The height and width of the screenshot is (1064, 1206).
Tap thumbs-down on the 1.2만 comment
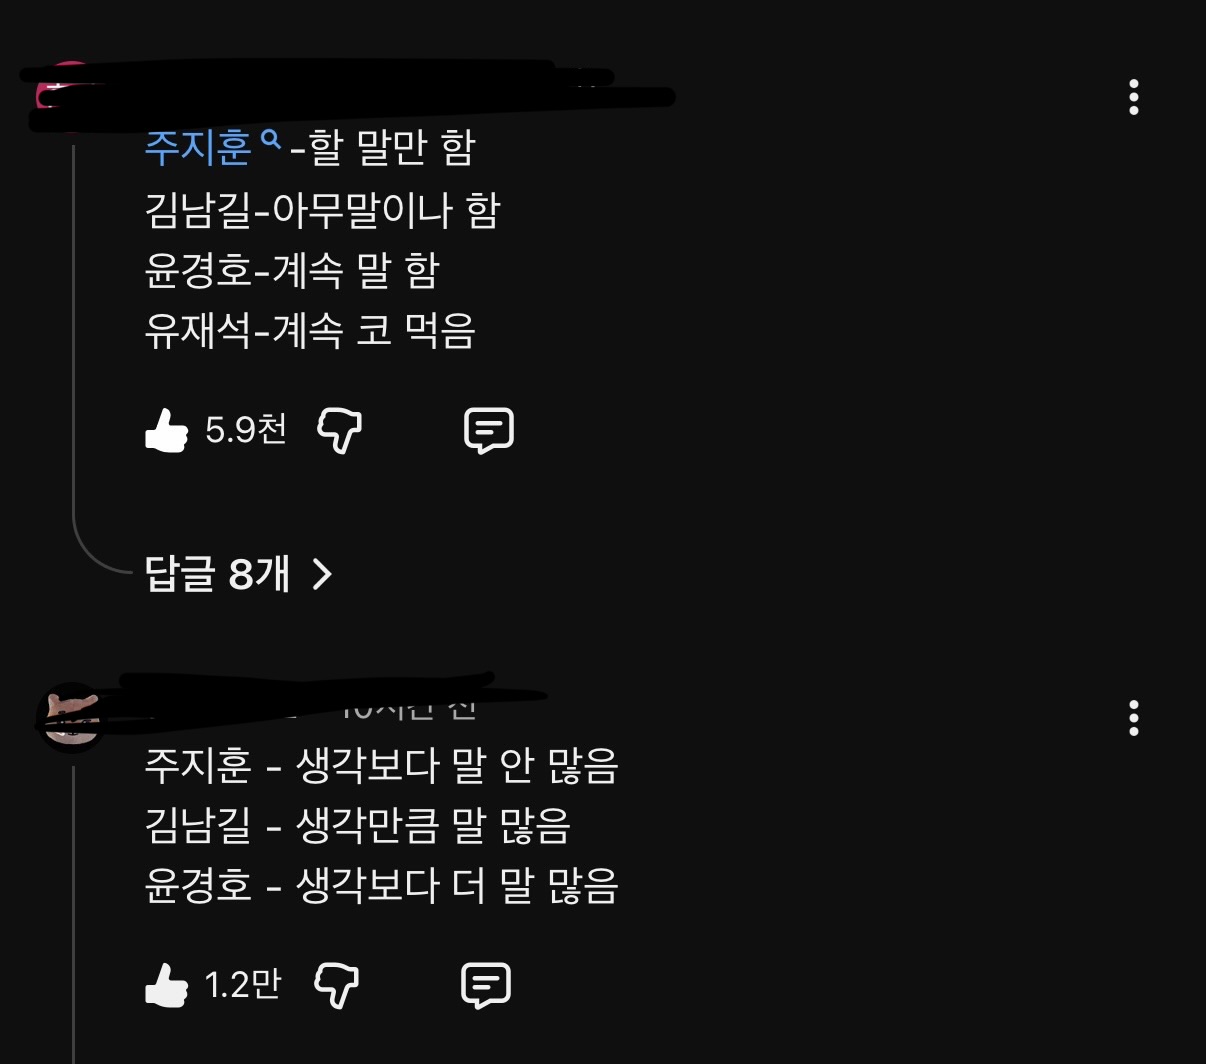(336, 986)
